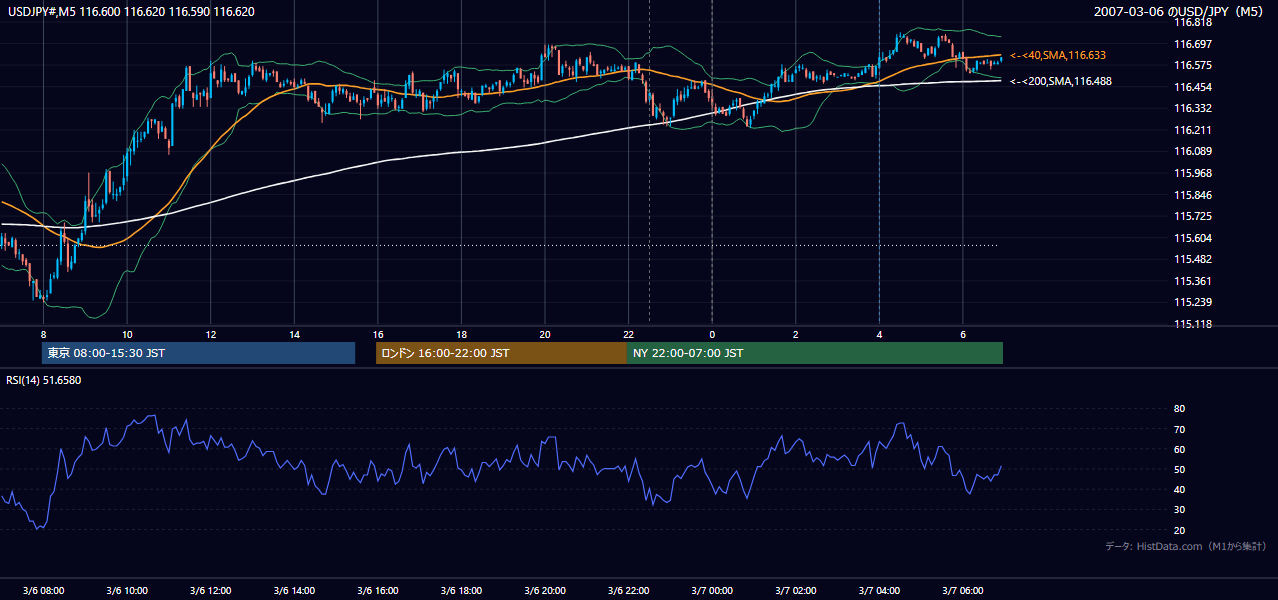Click price axis value 116.818
This screenshot has height=600, width=1278.
pos(1192,22)
